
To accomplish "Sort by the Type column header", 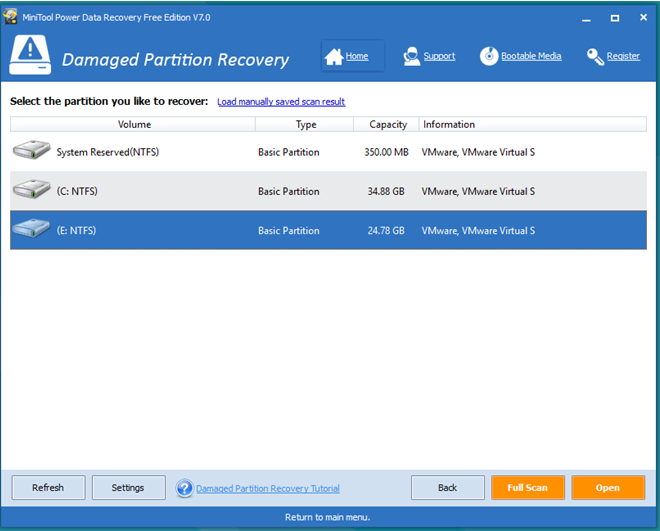I will point(304,124).
